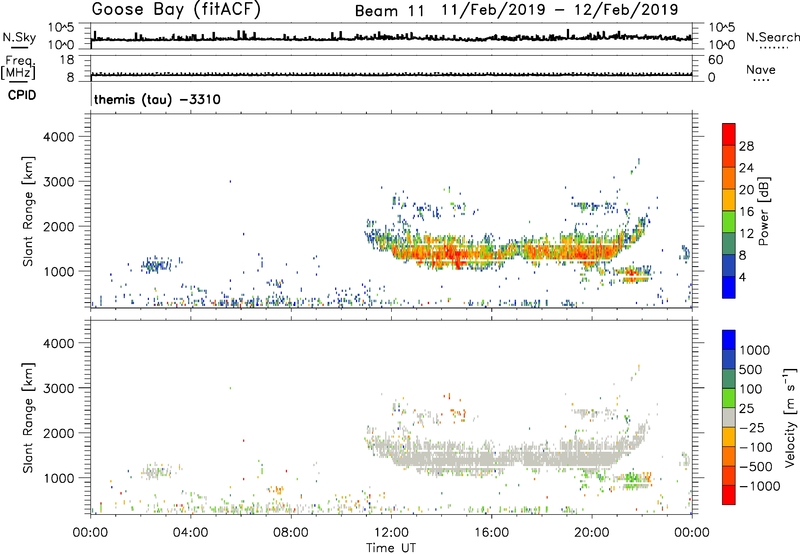
Task: Click the '28' power colorbar label
Action: tap(746, 146)
